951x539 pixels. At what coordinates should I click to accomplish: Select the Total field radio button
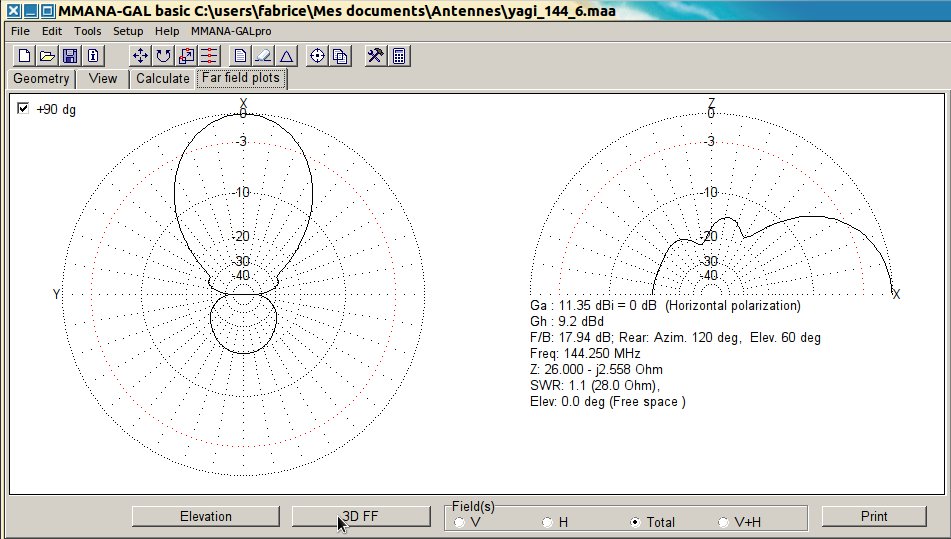635,522
